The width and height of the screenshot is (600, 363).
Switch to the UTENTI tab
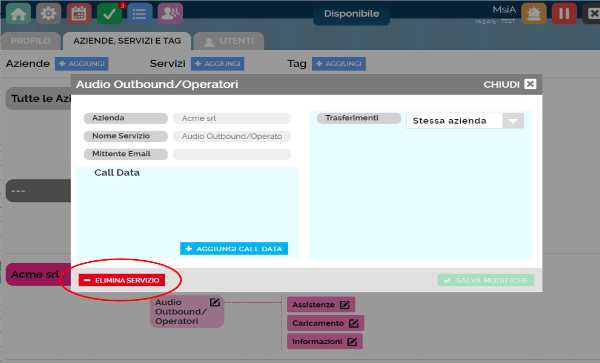(x=229, y=41)
